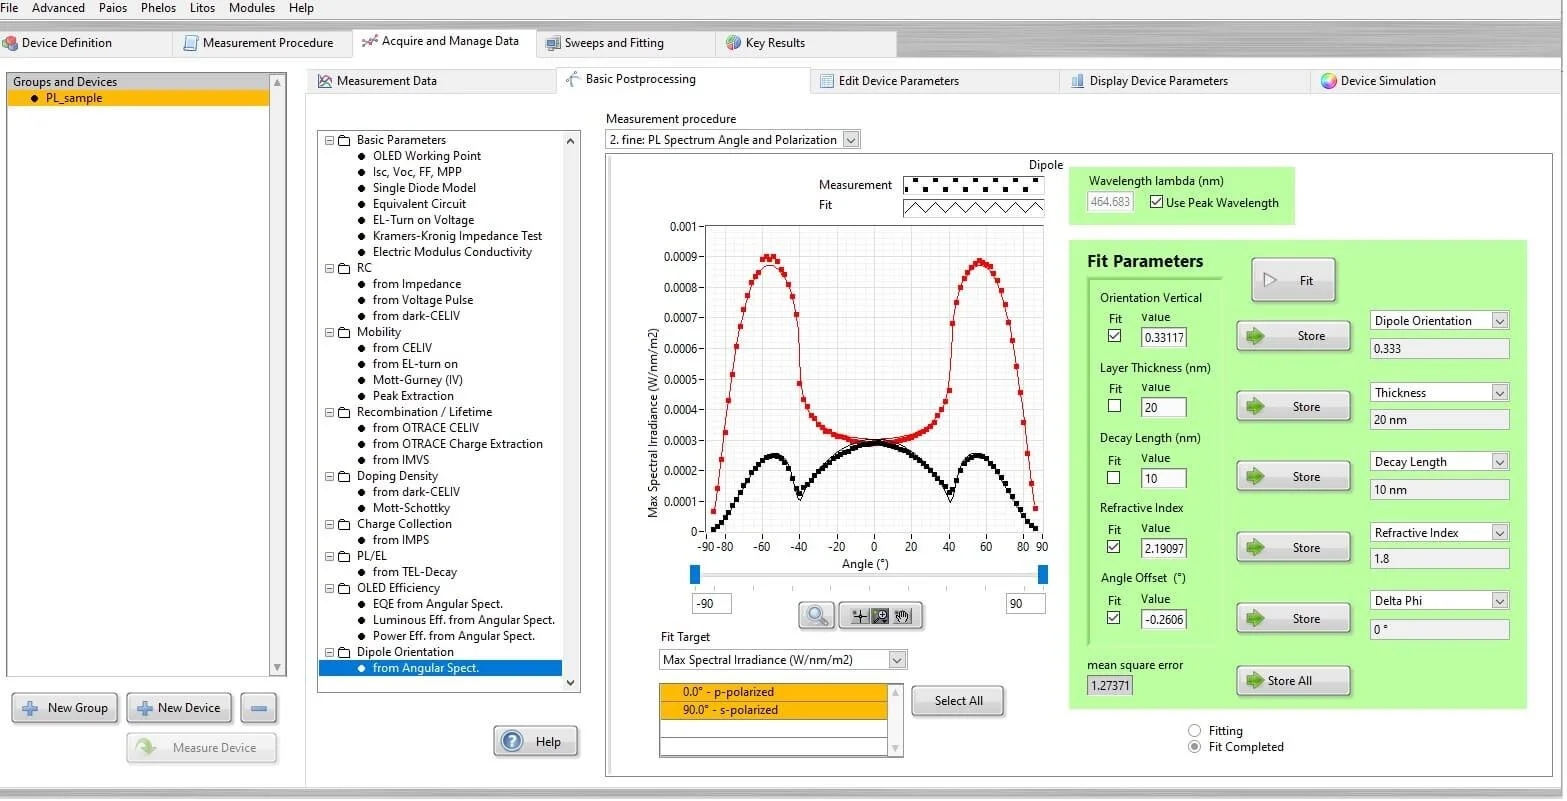
Task: Toggle the Use Peak Wavelength checkbox
Action: [x=1156, y=202]
